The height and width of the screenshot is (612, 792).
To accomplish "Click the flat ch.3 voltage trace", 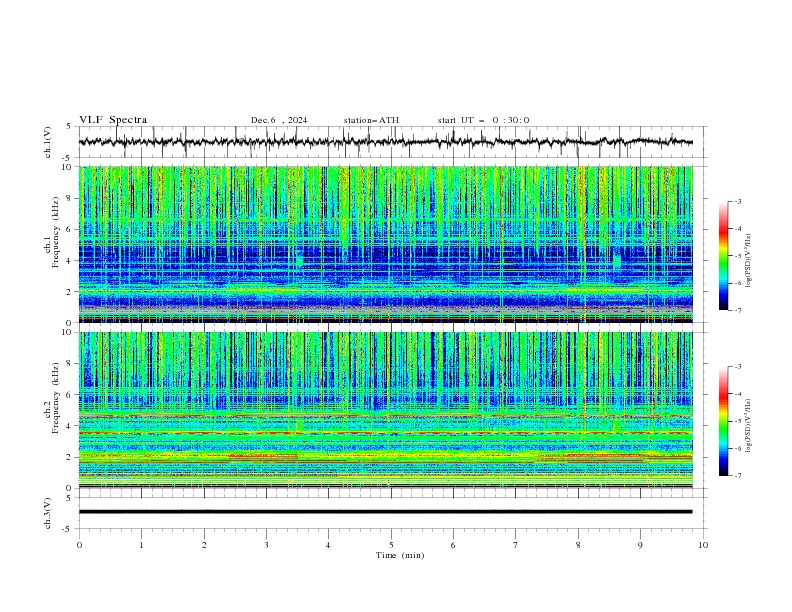I will 385,512.
